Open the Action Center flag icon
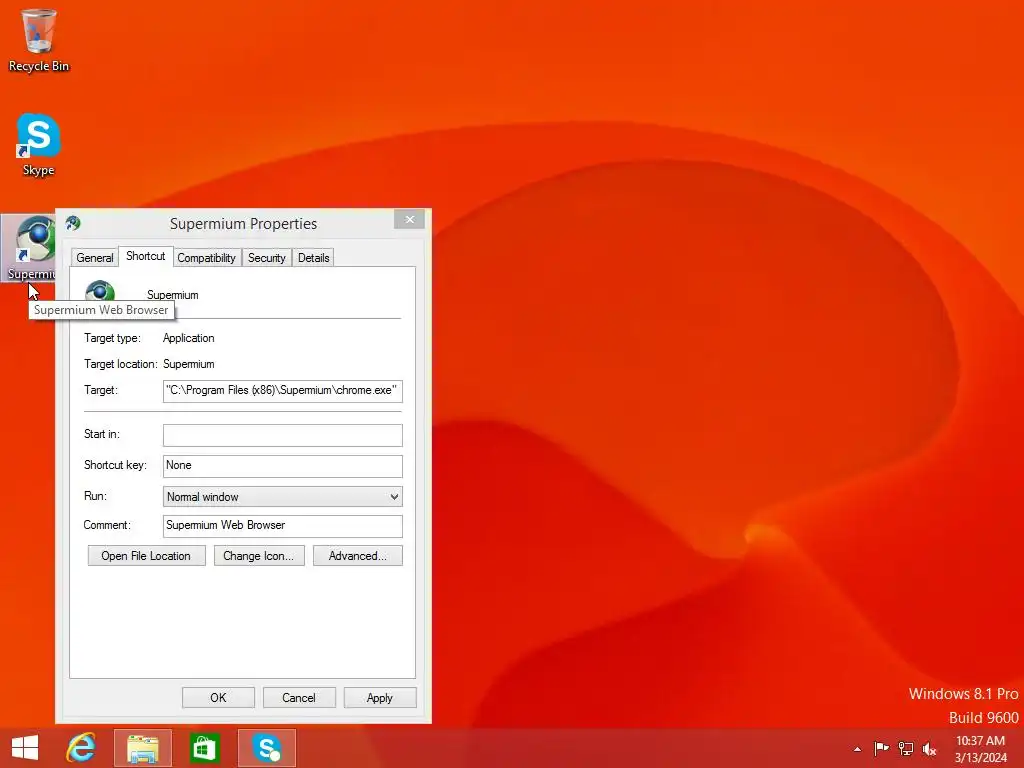Viewport: 1024px width, 768px height. click(881, 748)
